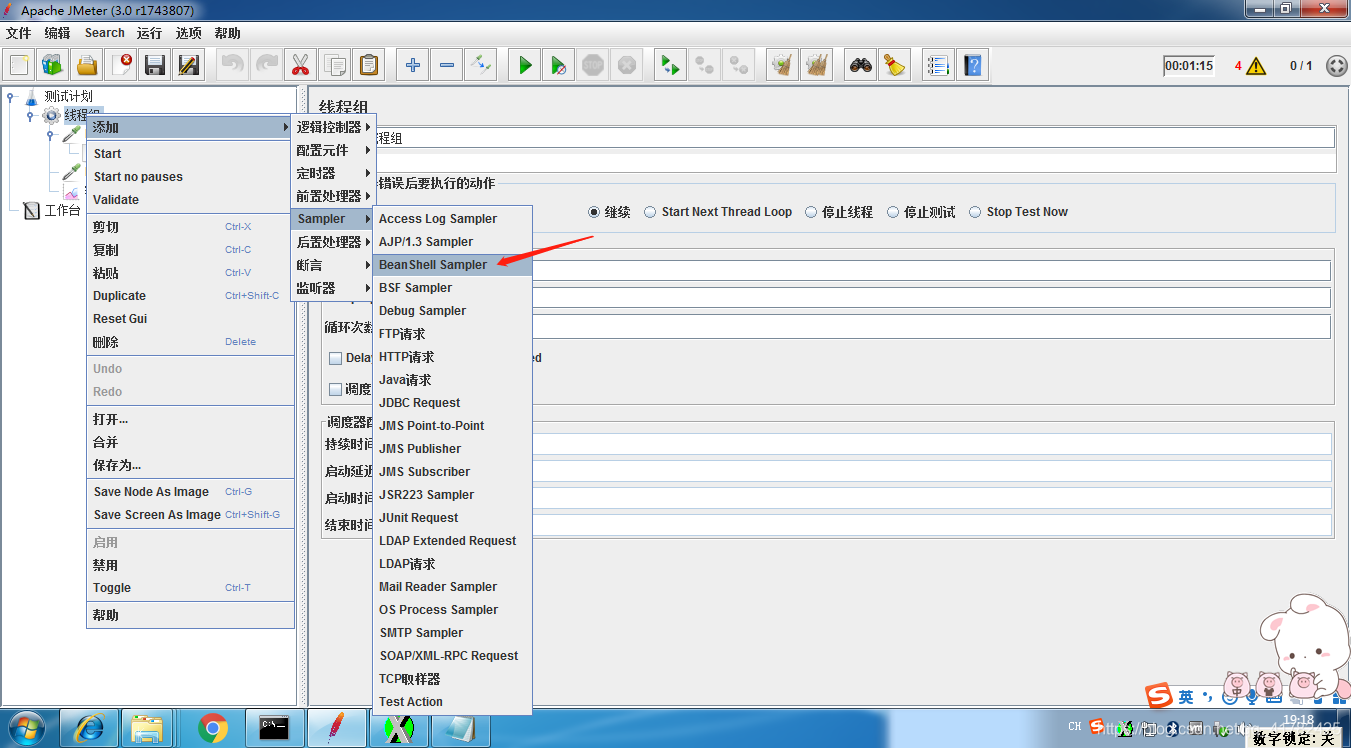Click the Clear results broom icon
Image resolution: width=1351 pixels, height=748 pixels.
(x=783, y=66)
